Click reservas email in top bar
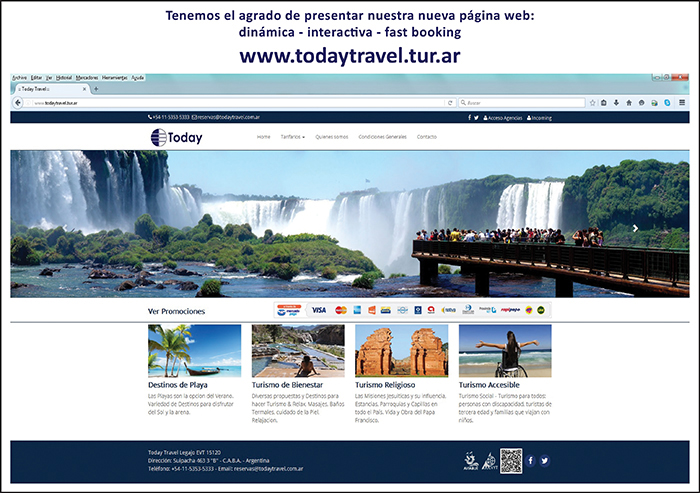 pos(226,117)
